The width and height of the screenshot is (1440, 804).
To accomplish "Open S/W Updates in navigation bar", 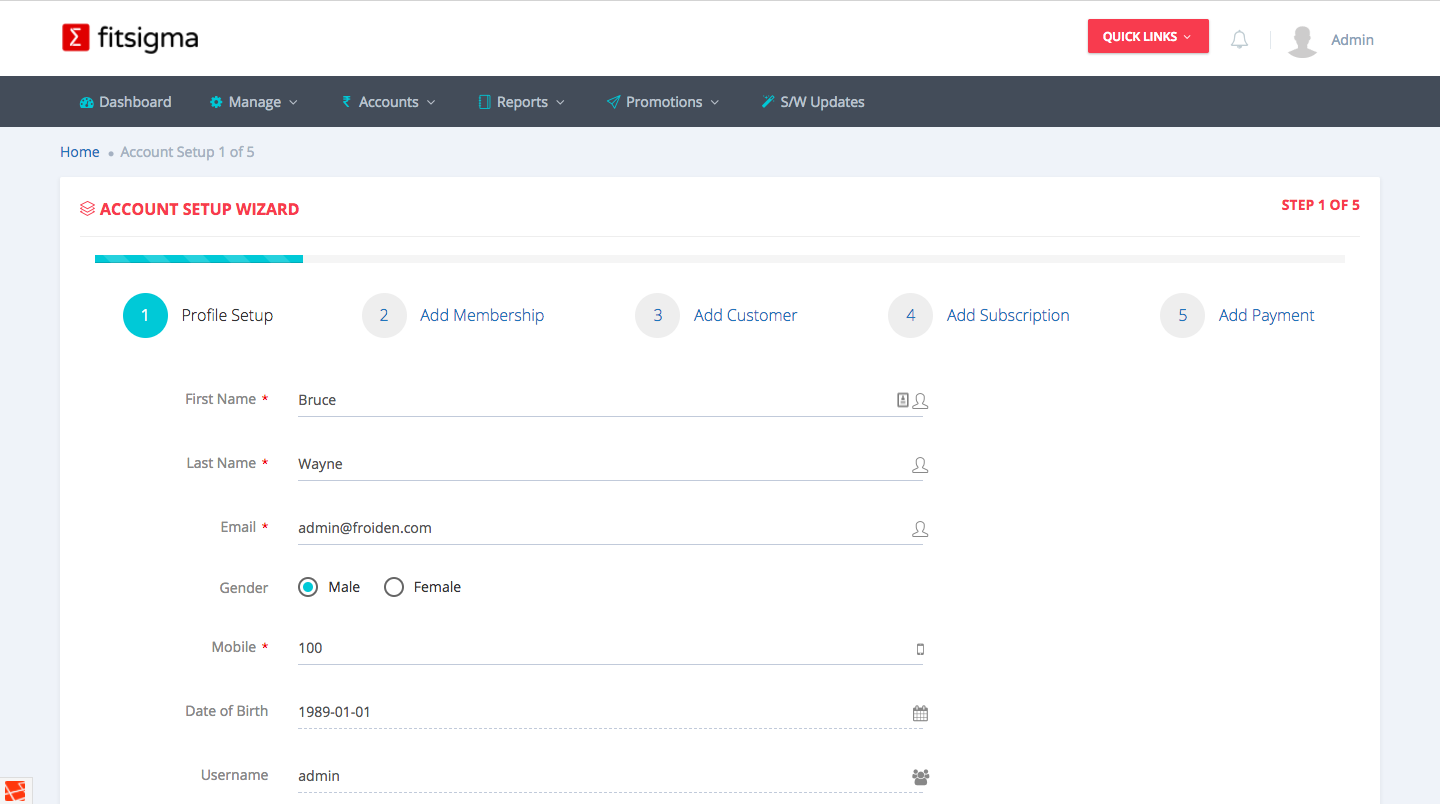I will coord(812,102).
